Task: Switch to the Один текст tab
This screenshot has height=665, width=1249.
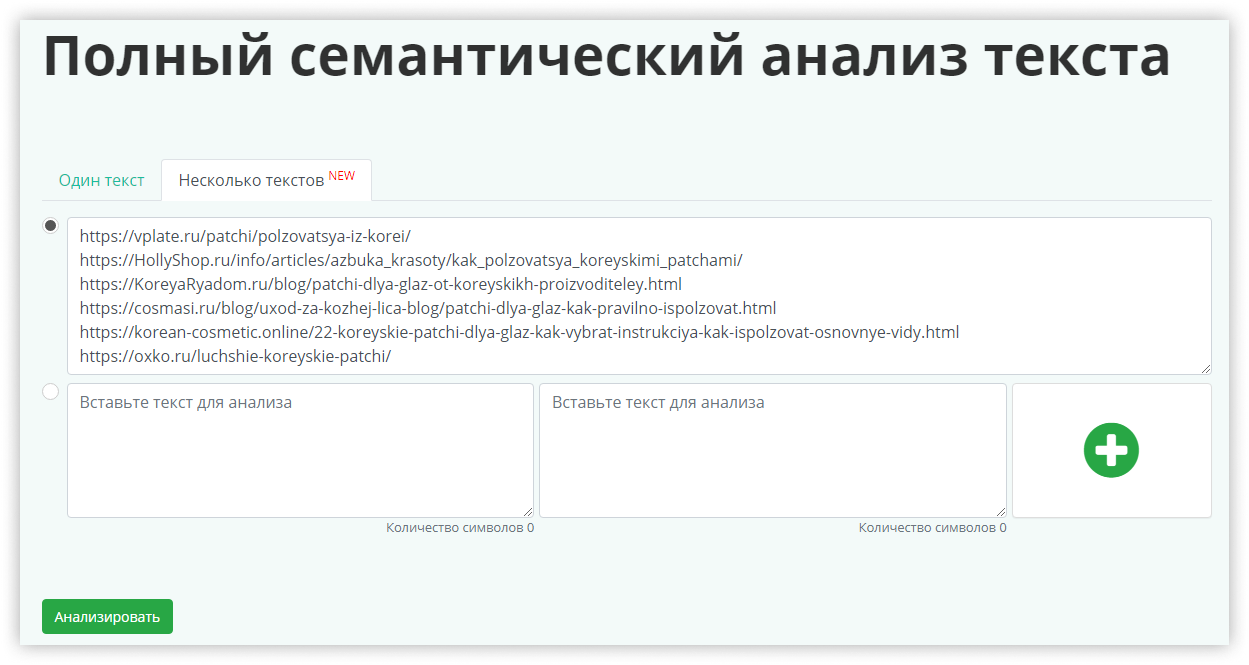Action: point(101,180)
